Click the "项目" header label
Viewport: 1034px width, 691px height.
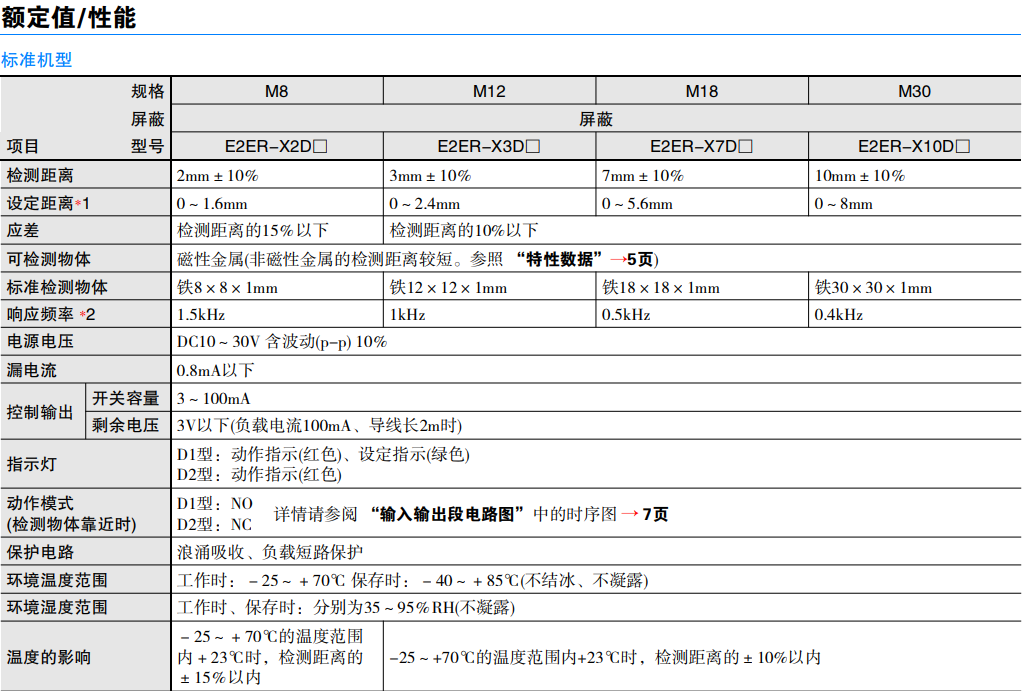pyautogui.click(x=23, y=146)
